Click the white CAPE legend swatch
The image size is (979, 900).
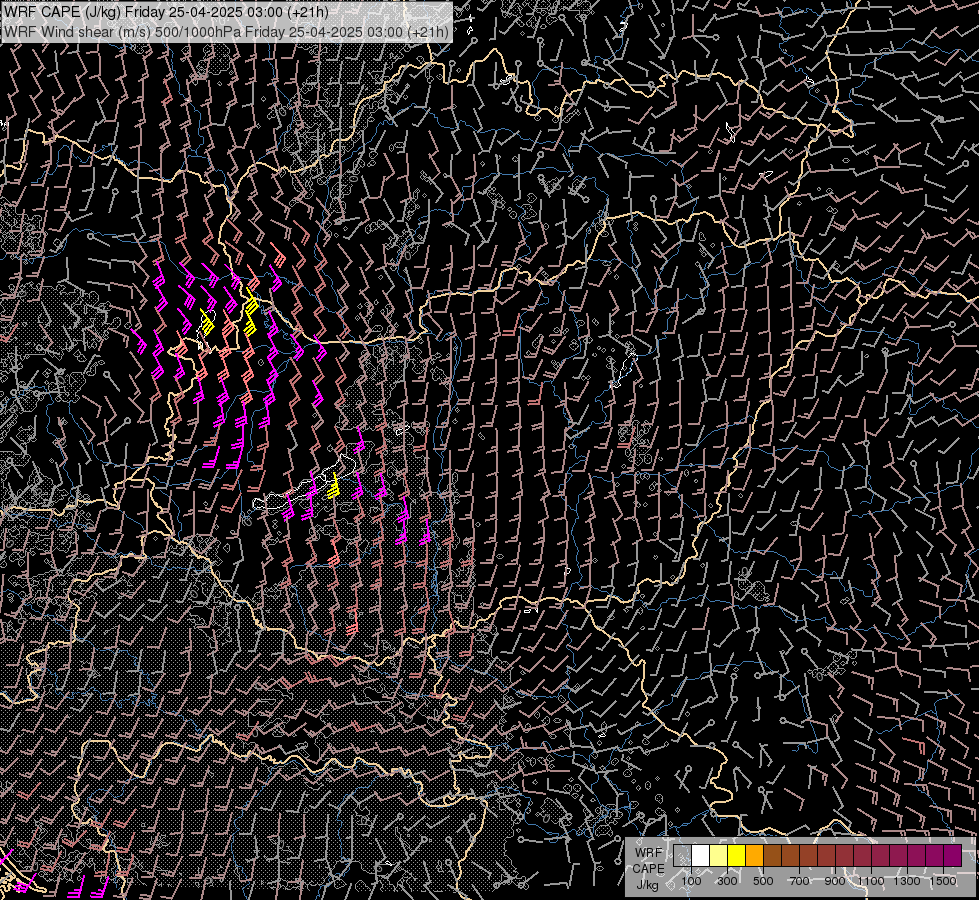(701, 856)
